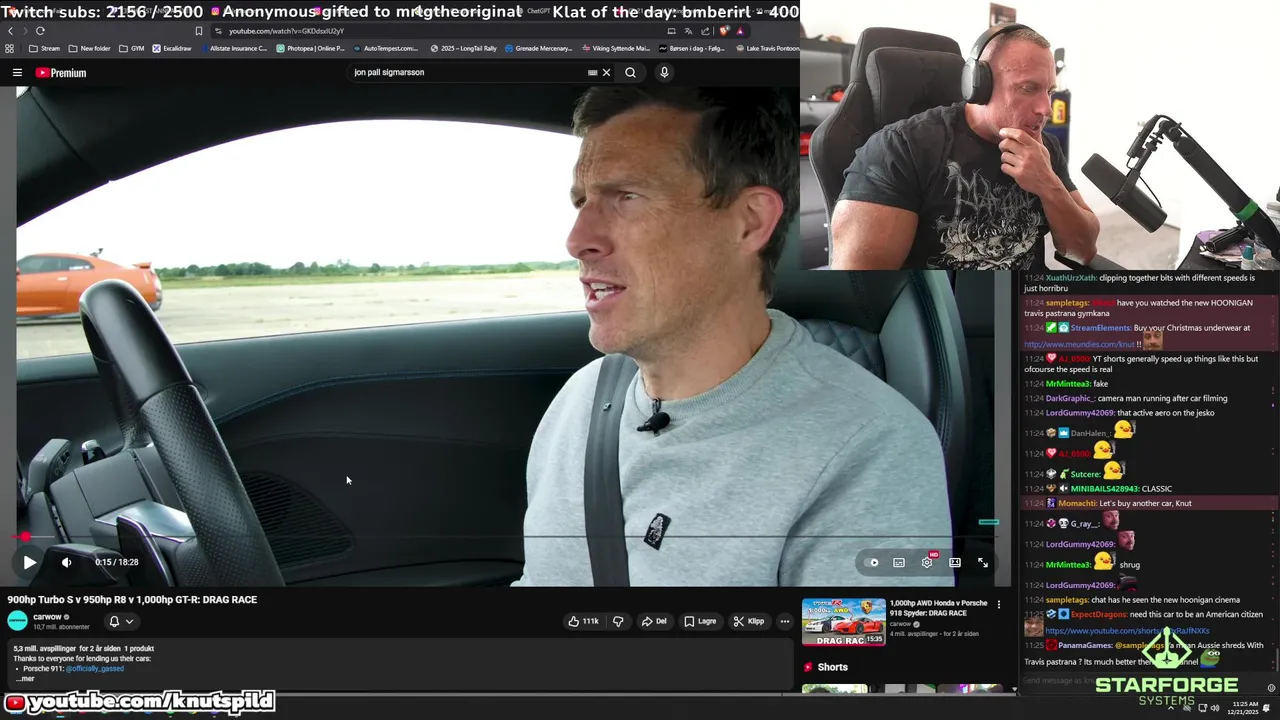Click the taskbar clock showing 11:25 AM

pyautogui.click(x=1245, y=707)
